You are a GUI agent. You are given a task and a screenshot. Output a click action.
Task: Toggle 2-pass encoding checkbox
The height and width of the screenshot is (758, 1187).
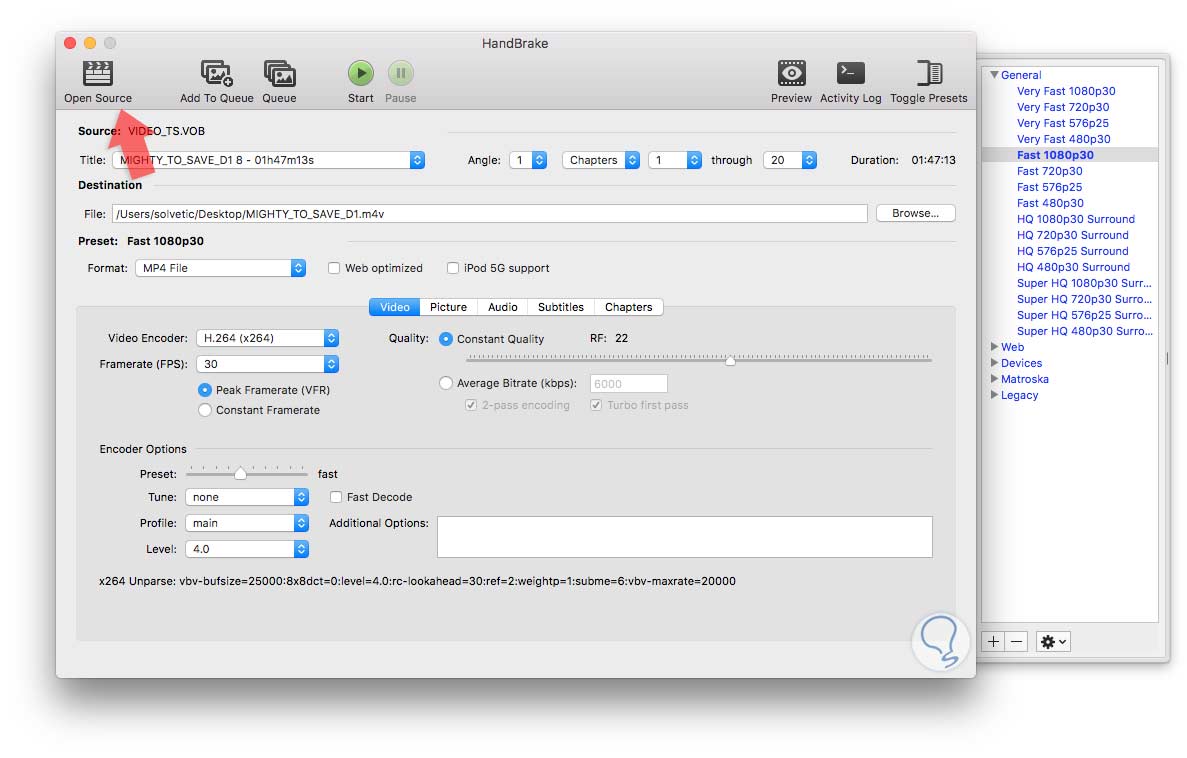(x=471, y=405)
